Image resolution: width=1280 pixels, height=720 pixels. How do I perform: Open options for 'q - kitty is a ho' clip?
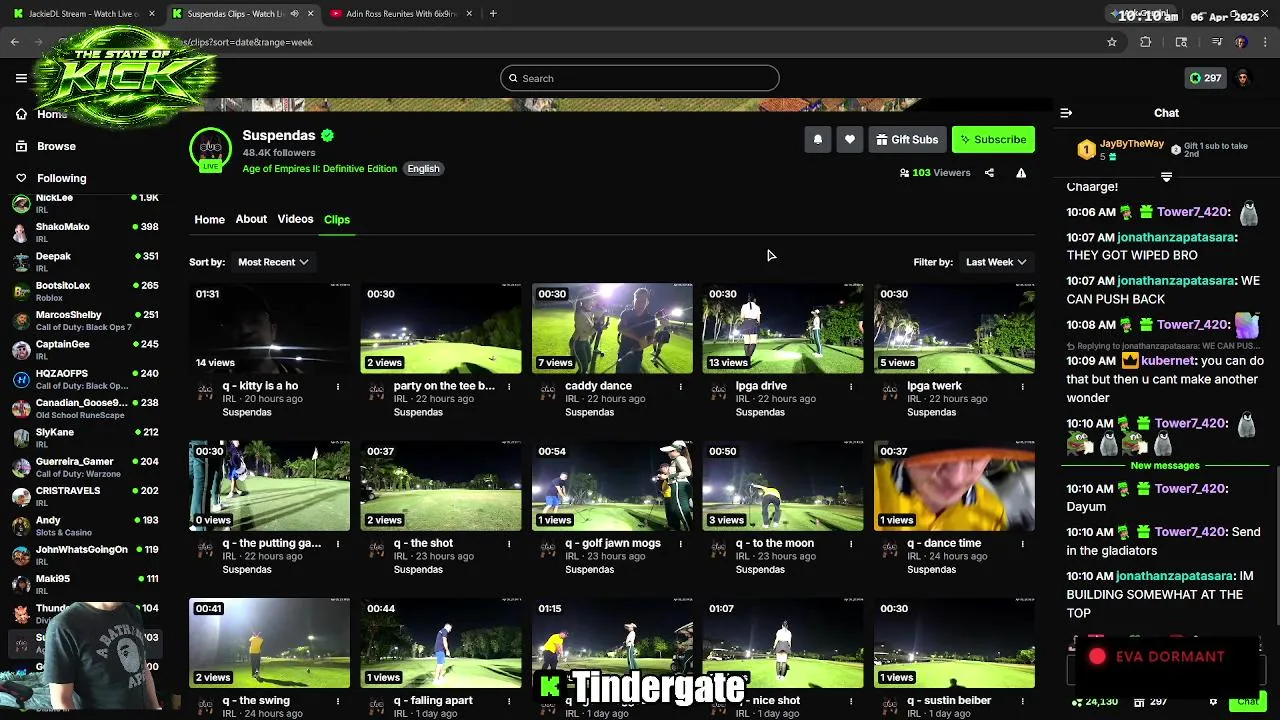pyautogui.click(x=338, y=386)
